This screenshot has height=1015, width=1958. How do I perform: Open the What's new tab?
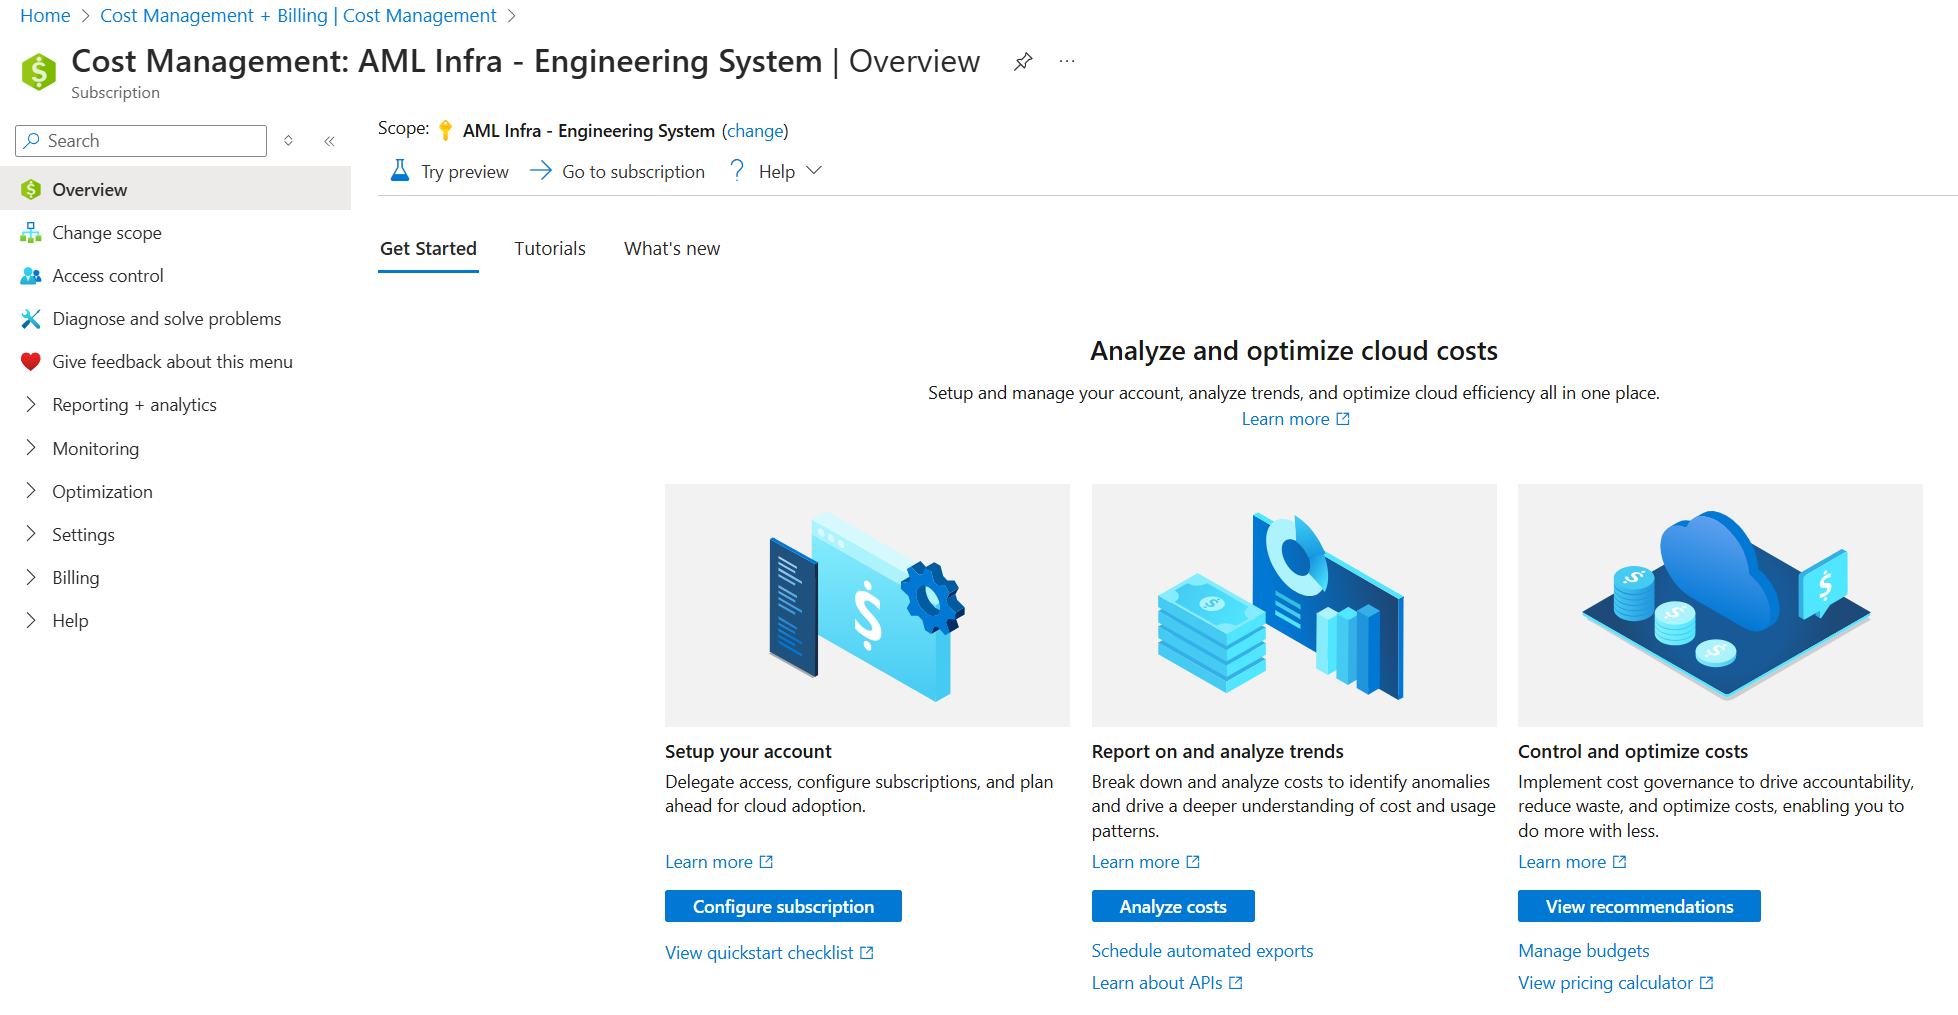click(x=671, y=248)
